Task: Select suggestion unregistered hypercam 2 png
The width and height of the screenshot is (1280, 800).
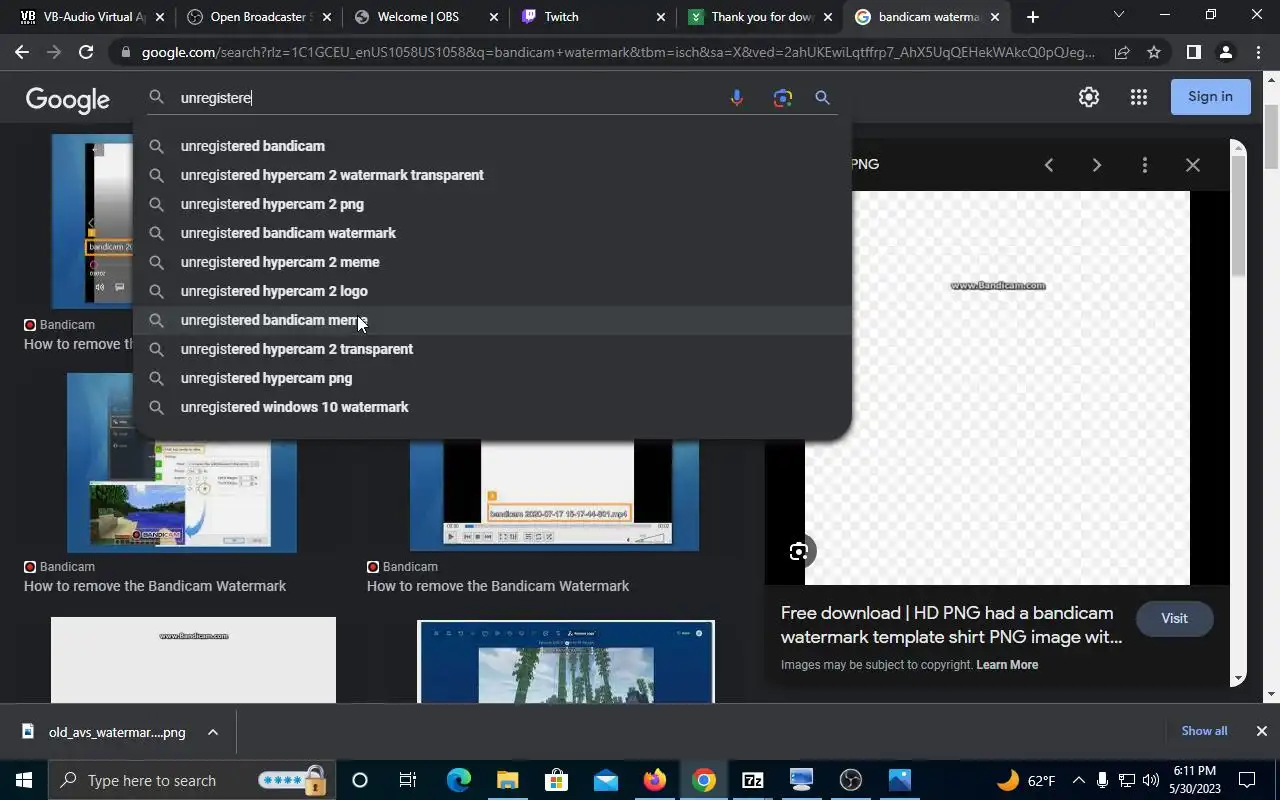Action: (492, 204)
